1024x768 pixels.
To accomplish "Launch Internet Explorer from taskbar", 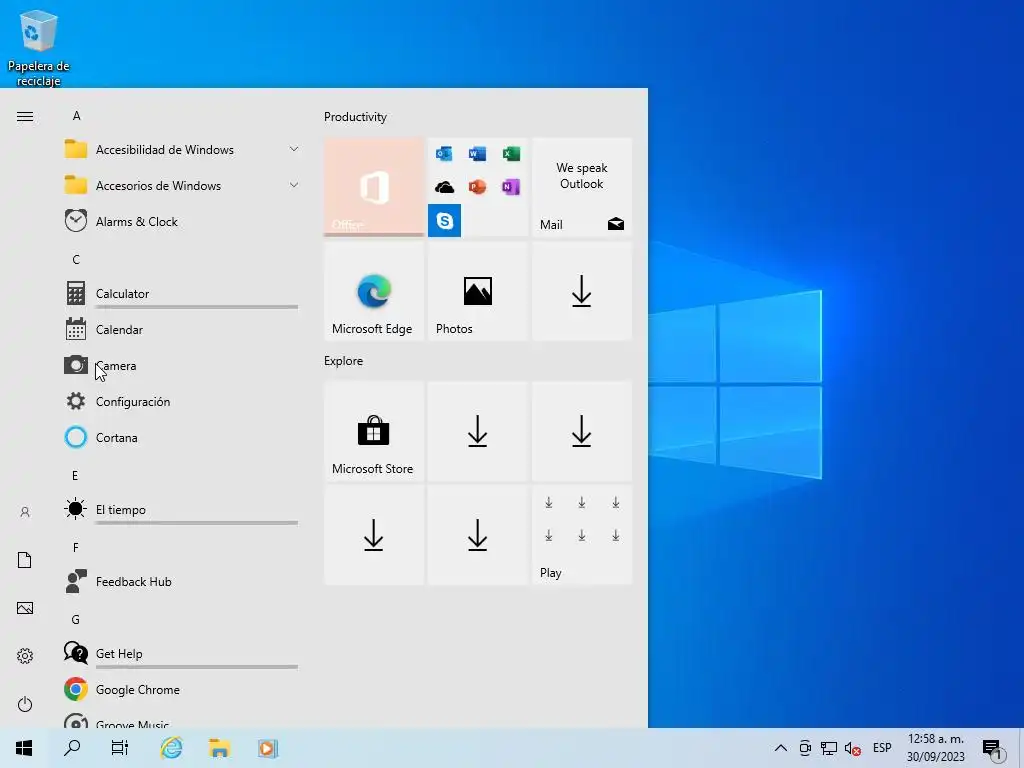I will coord(171,748).
